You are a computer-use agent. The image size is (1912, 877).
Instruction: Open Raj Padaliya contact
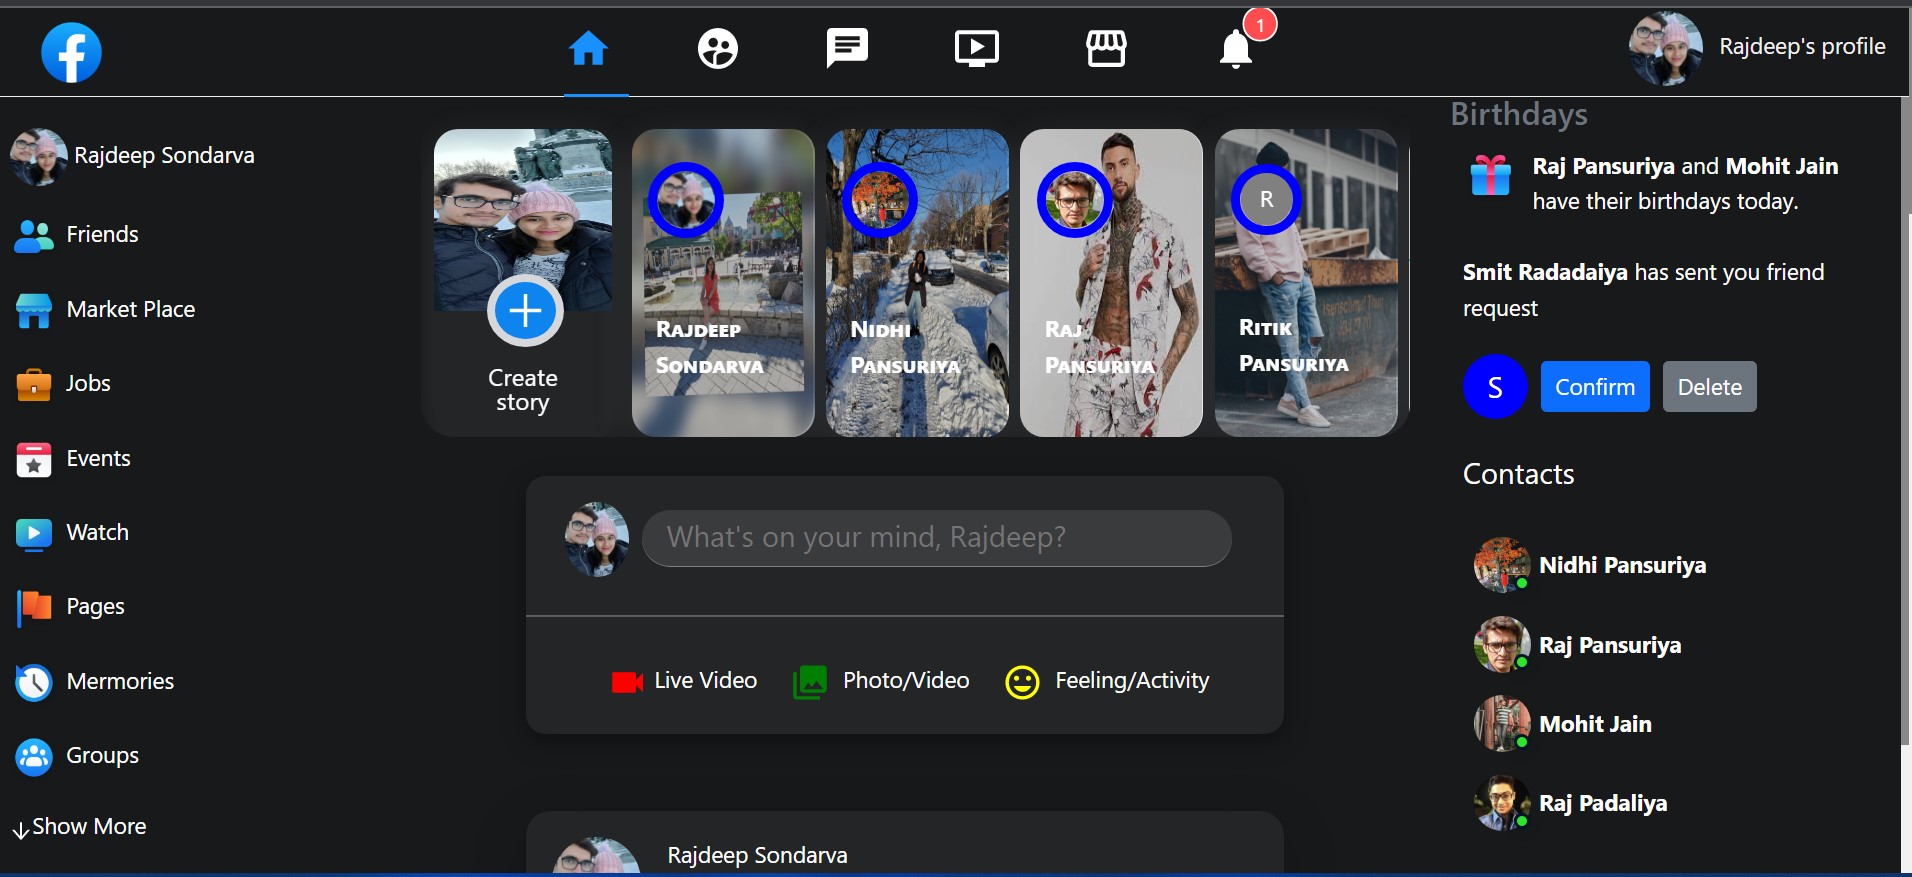tap(1570, 803)
